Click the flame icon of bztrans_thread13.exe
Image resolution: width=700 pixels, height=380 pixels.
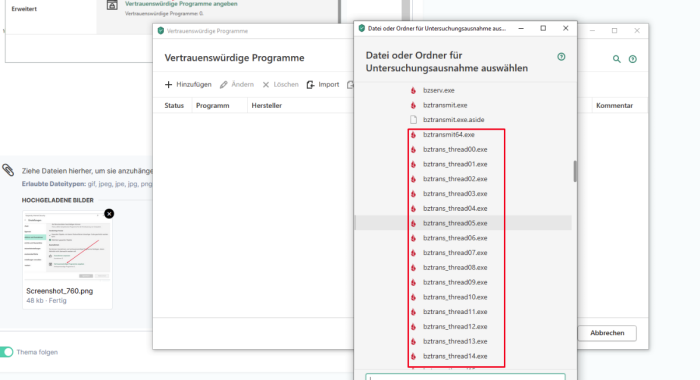[x=413, y=341]
